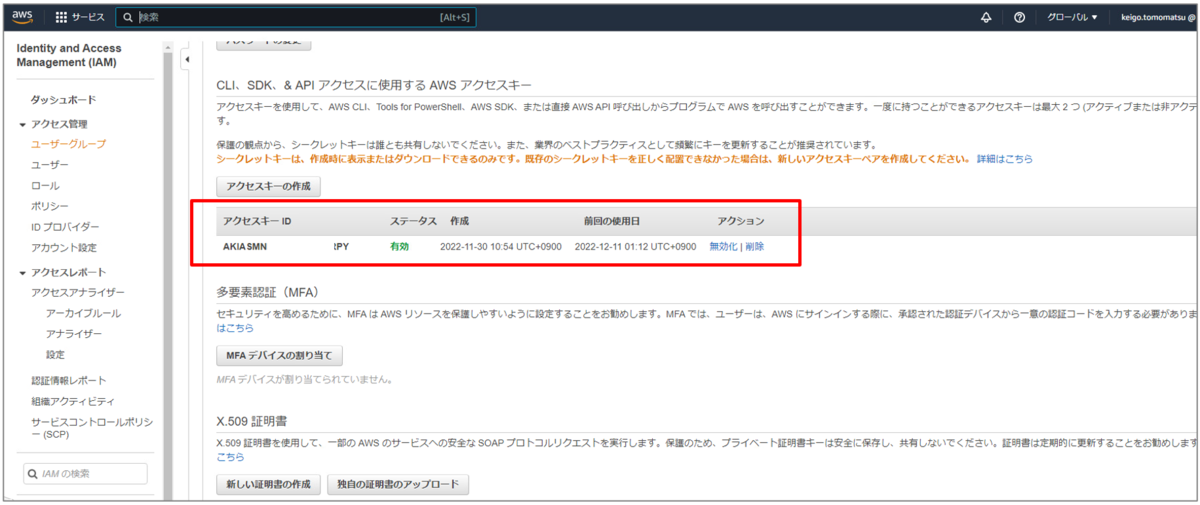Click the アクセスキー ID column header
The width and height of the screenshot is (1200, 505).
pos(257,221)
